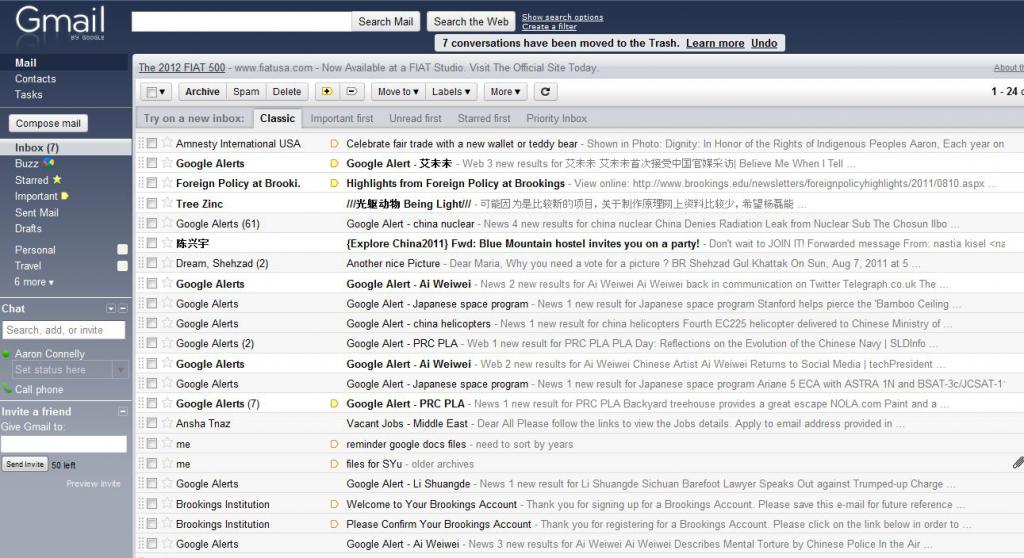Toggle importance marker on 'Welcome to Your Brookings Account'
The image size is (1024, 558).
334,504
